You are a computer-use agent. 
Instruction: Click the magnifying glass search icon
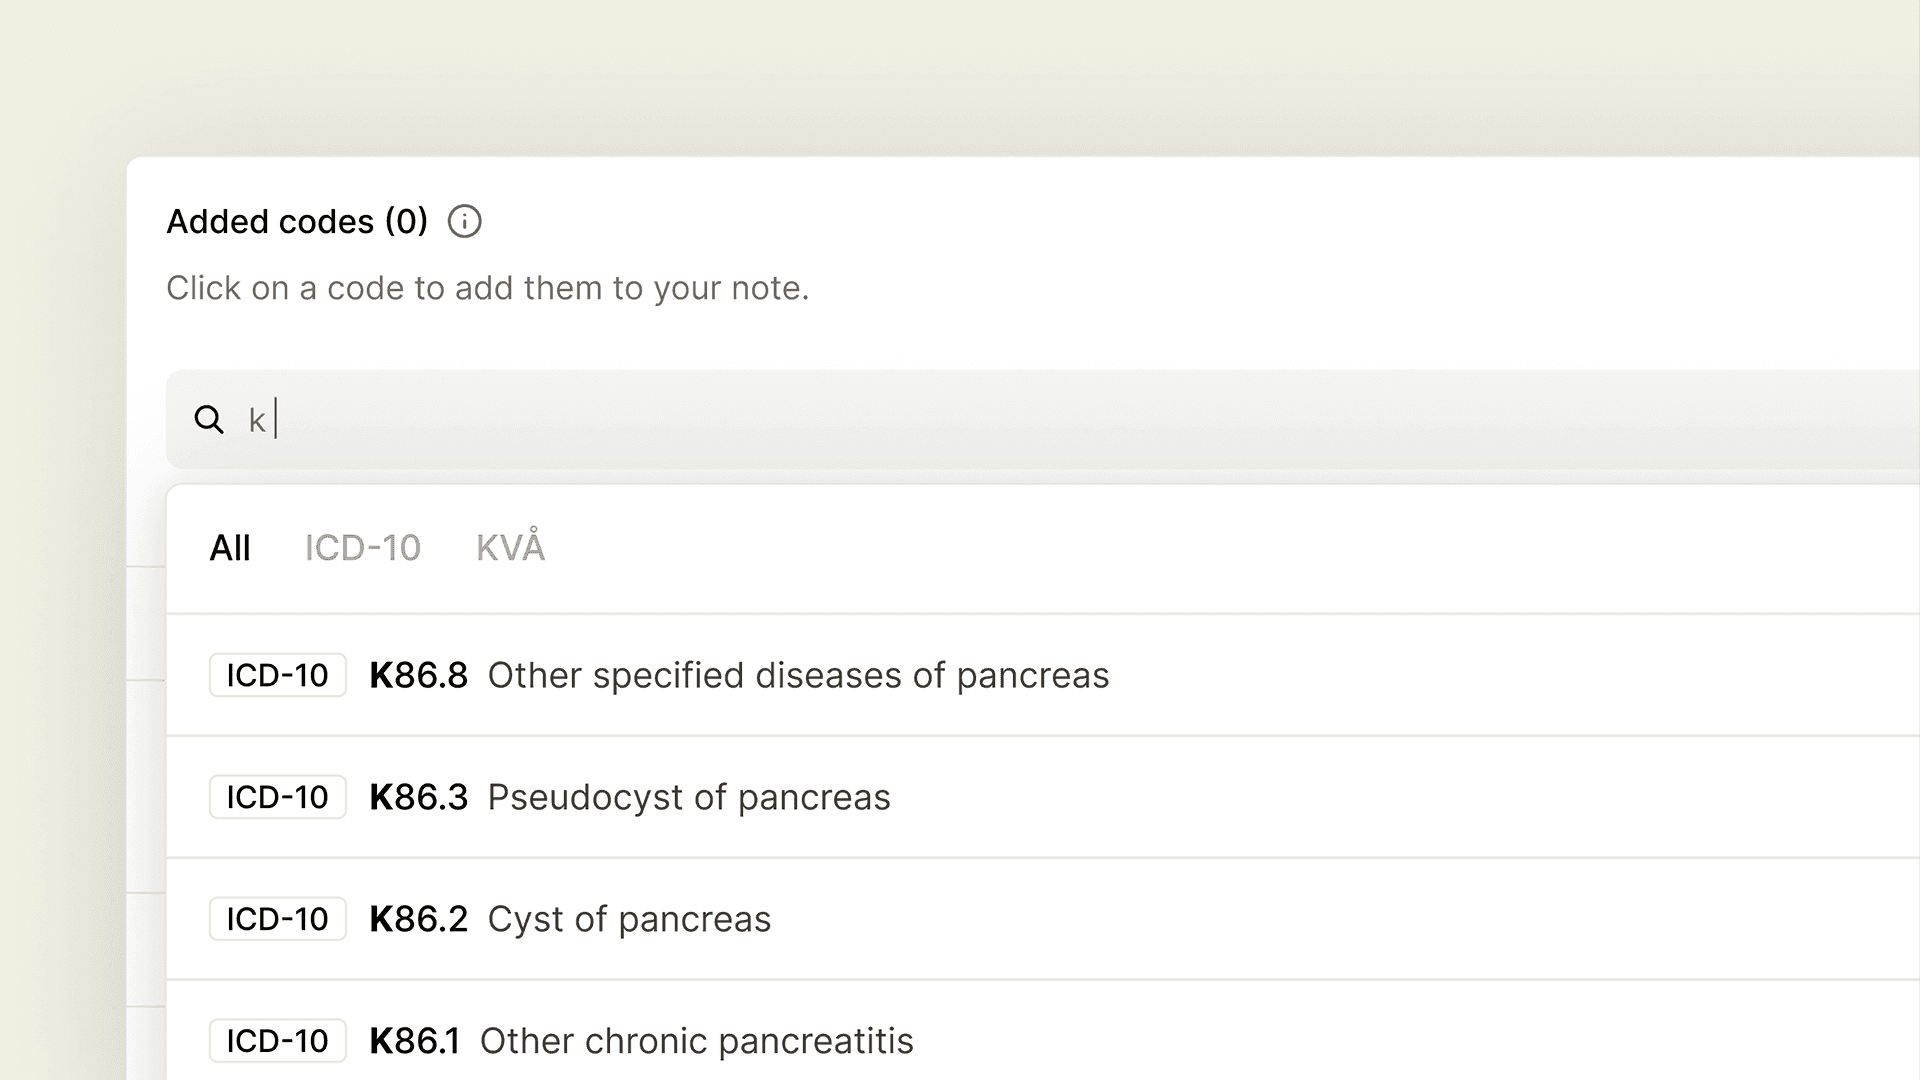pyautogui.click(x=209, y=420)
